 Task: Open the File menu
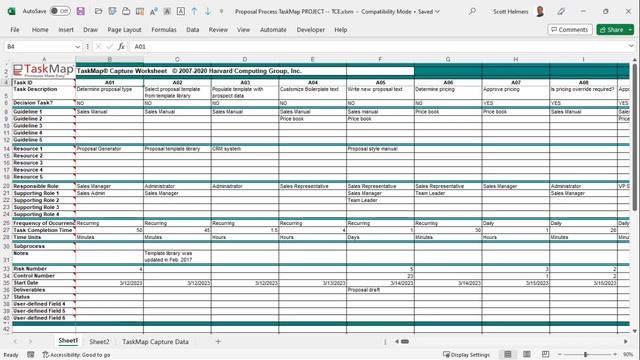tap(15, 30)
